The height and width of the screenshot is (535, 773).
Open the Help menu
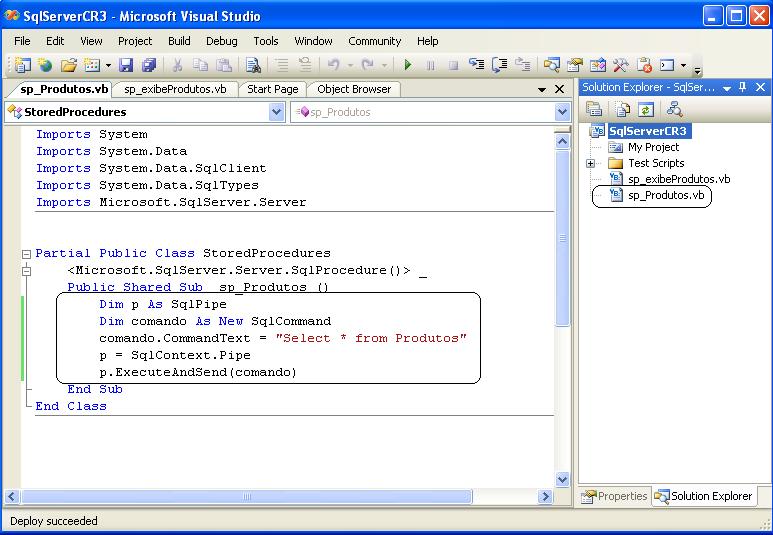pyautogui.click(x=427, y=41)
